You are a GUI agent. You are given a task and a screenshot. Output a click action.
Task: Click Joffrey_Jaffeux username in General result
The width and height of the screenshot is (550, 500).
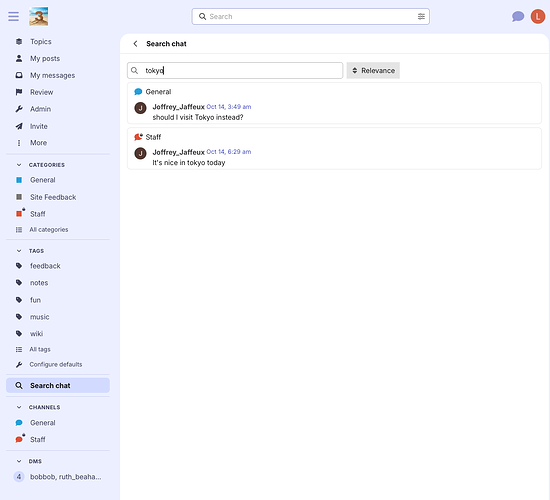click(x=179, y=107)
